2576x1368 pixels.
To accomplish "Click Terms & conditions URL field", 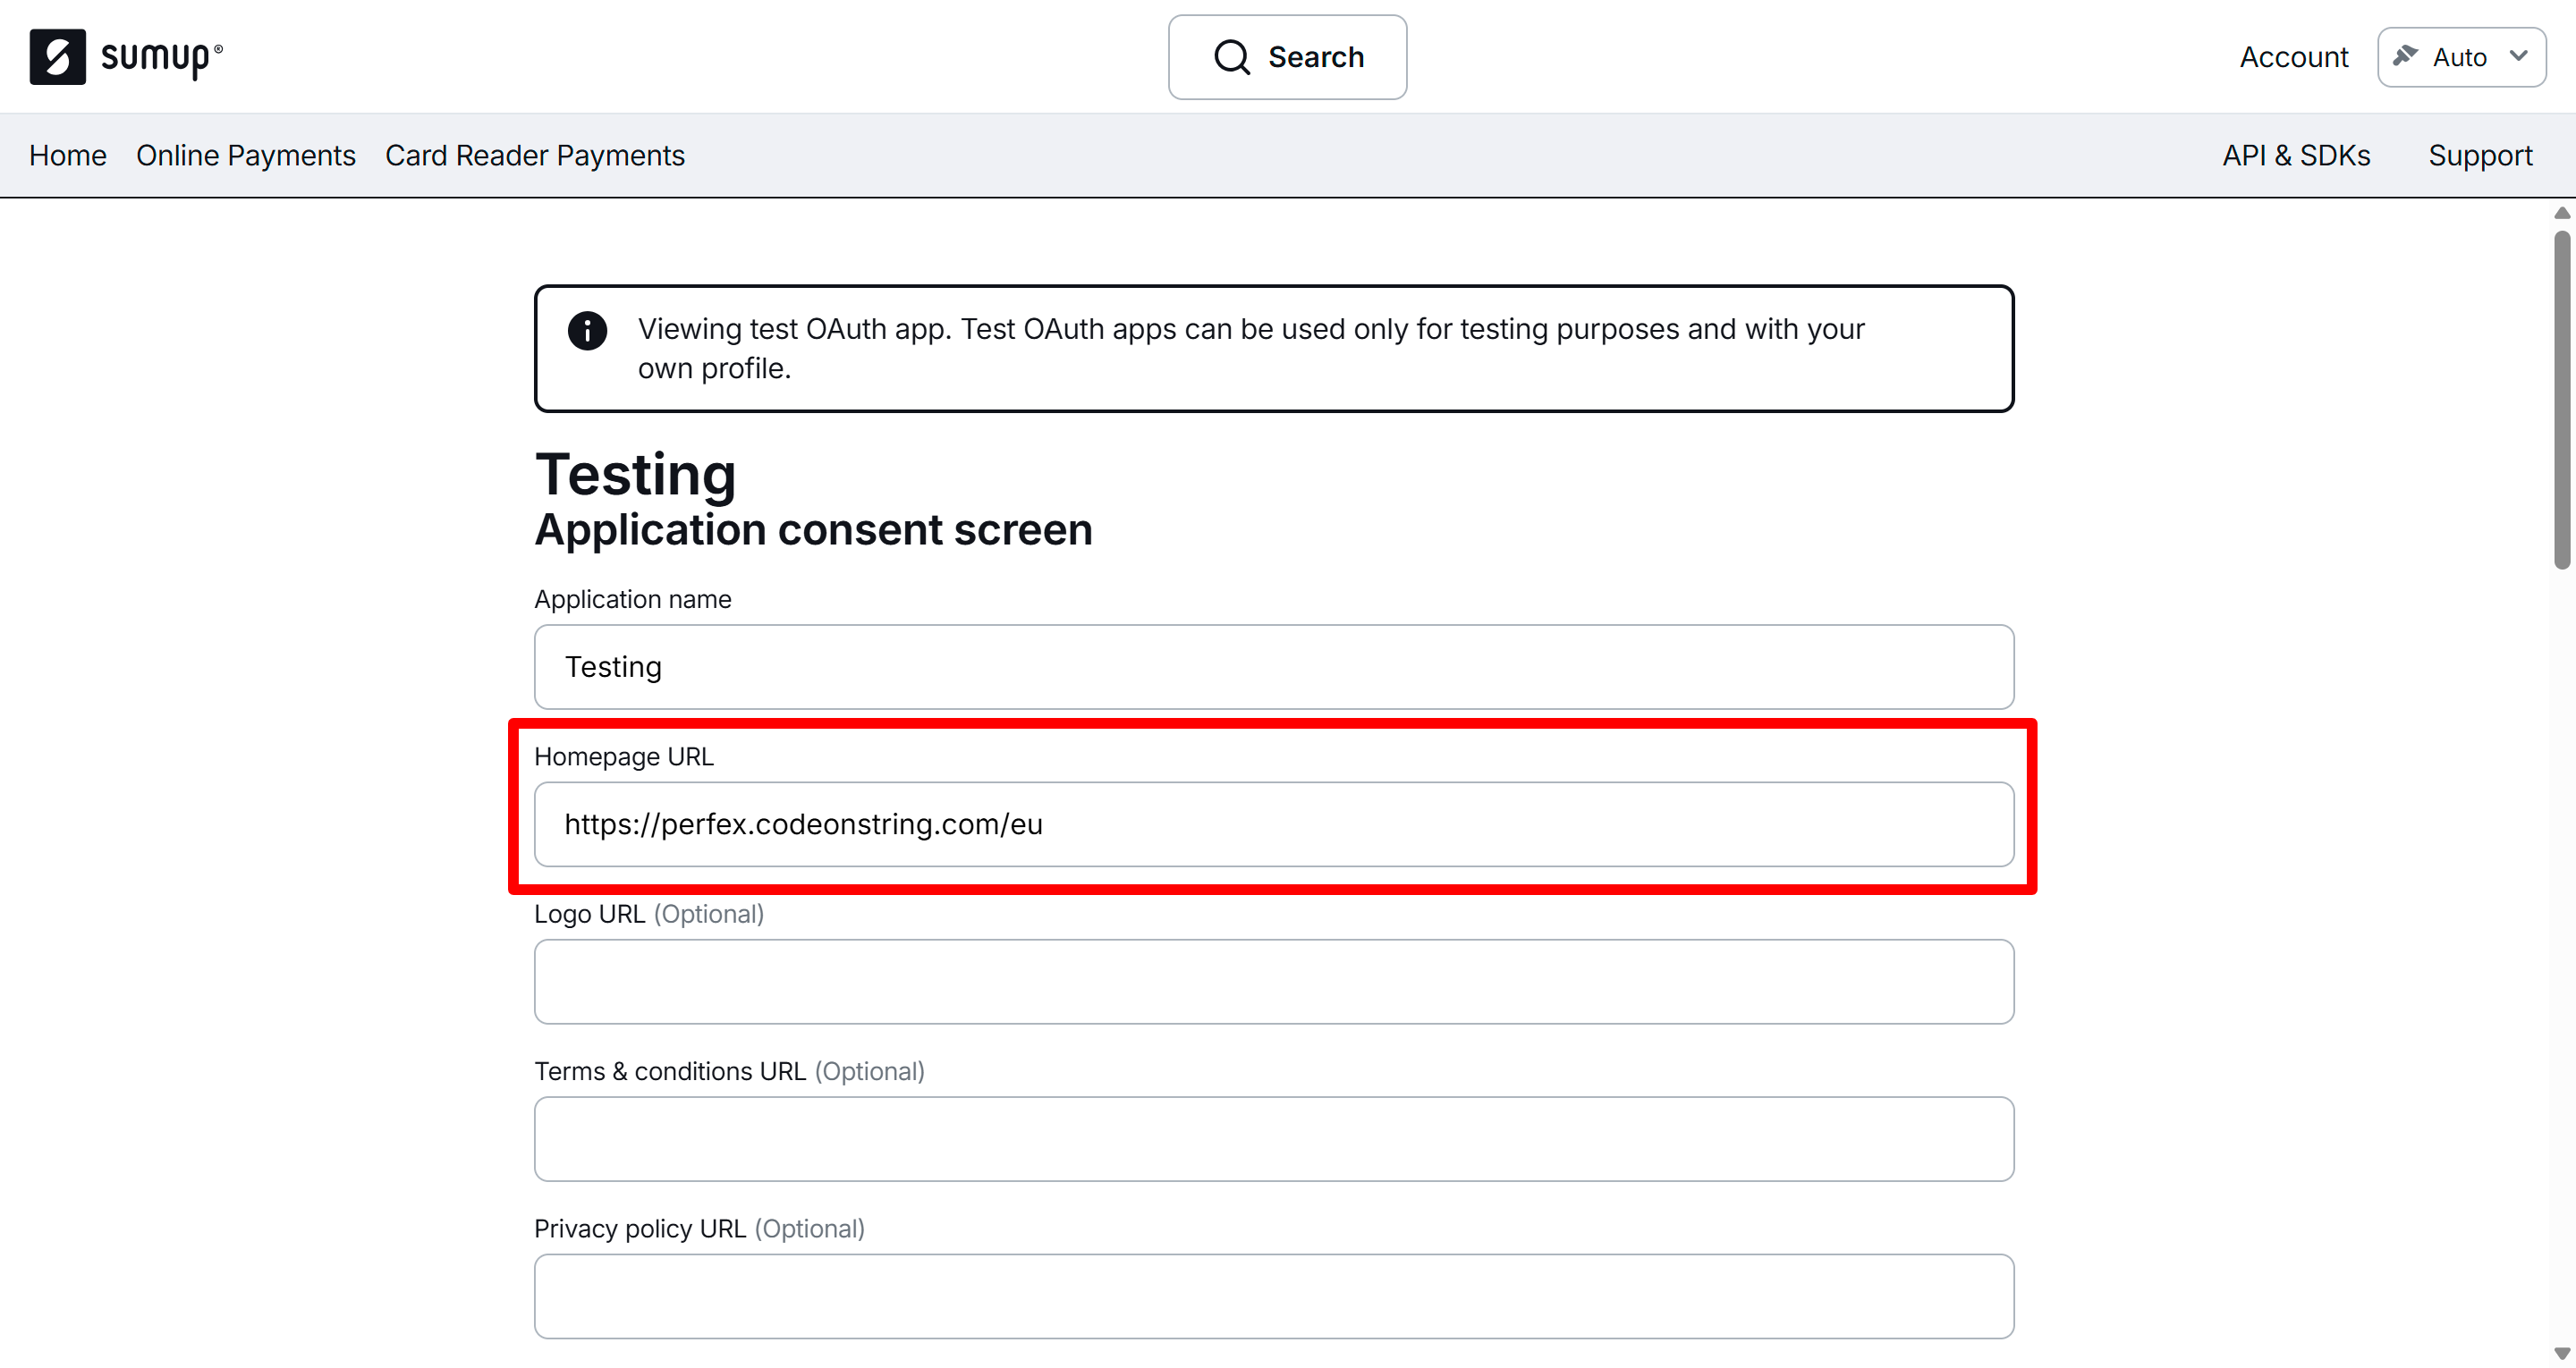I will pyautogui.click(x=1273, y=1138).
